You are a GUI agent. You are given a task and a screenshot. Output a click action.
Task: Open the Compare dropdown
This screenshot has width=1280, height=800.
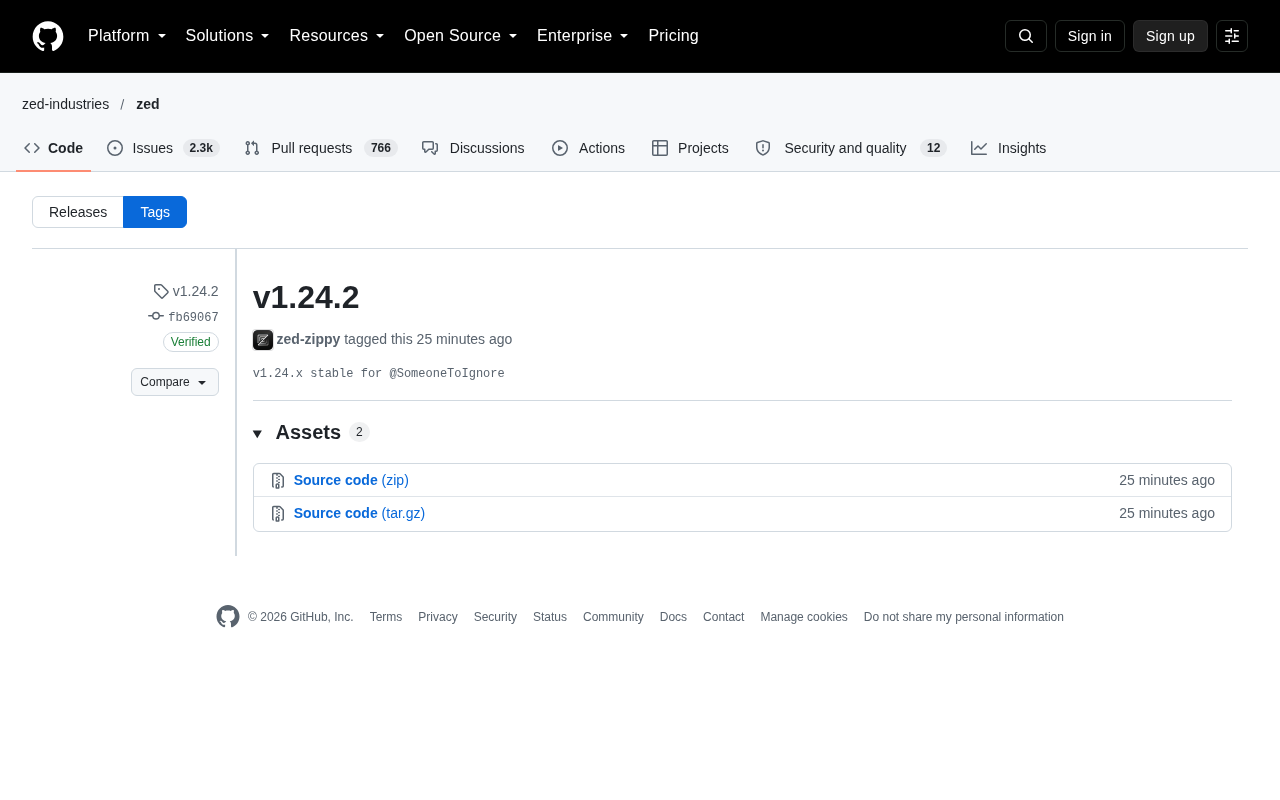175,382
